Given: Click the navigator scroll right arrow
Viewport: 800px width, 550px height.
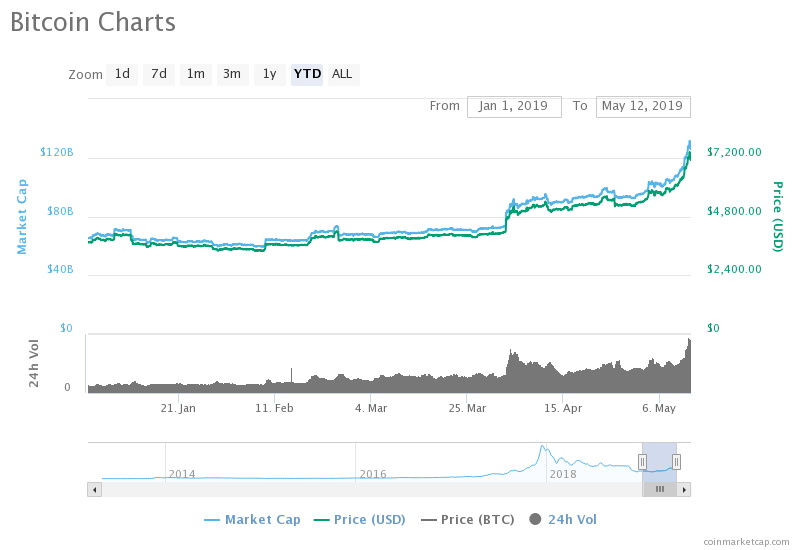Looking at the screenshot, I should click(x=684, y=489).
